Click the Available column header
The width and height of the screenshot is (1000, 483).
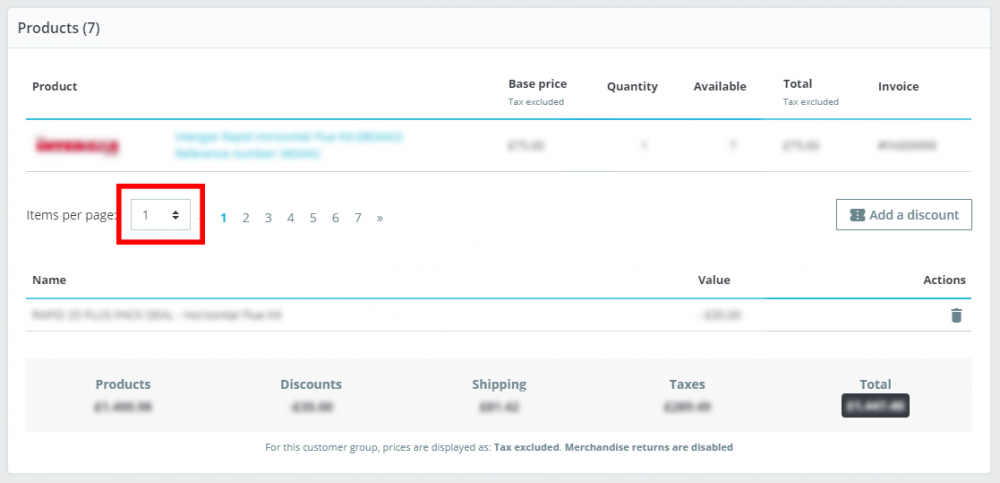coord(720,87)
